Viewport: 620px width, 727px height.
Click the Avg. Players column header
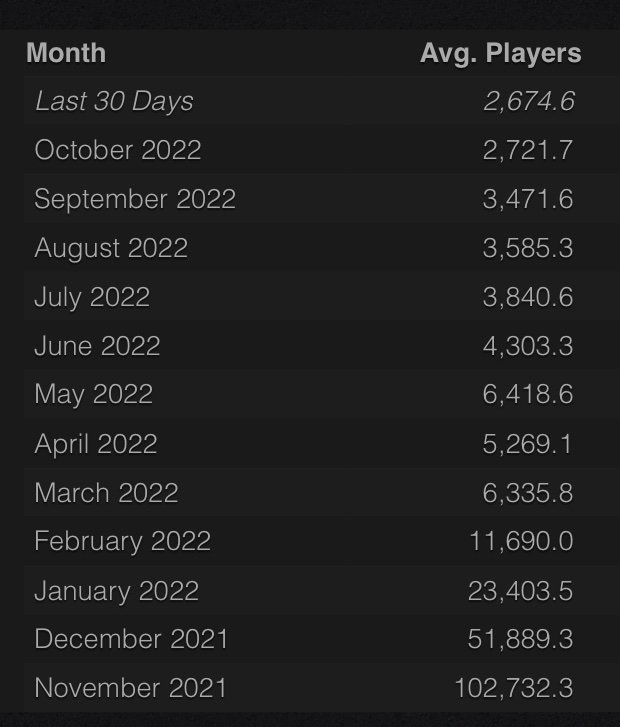pyautogui.click(x=500, y=54)
